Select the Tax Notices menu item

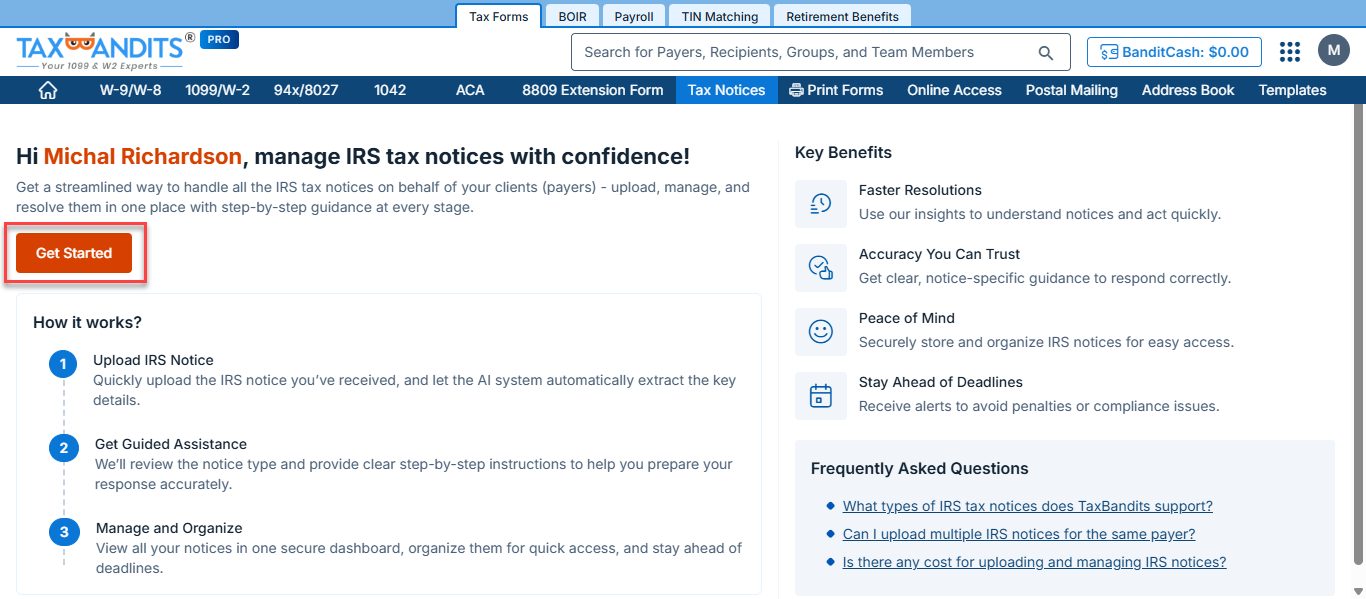pos(726,90)
